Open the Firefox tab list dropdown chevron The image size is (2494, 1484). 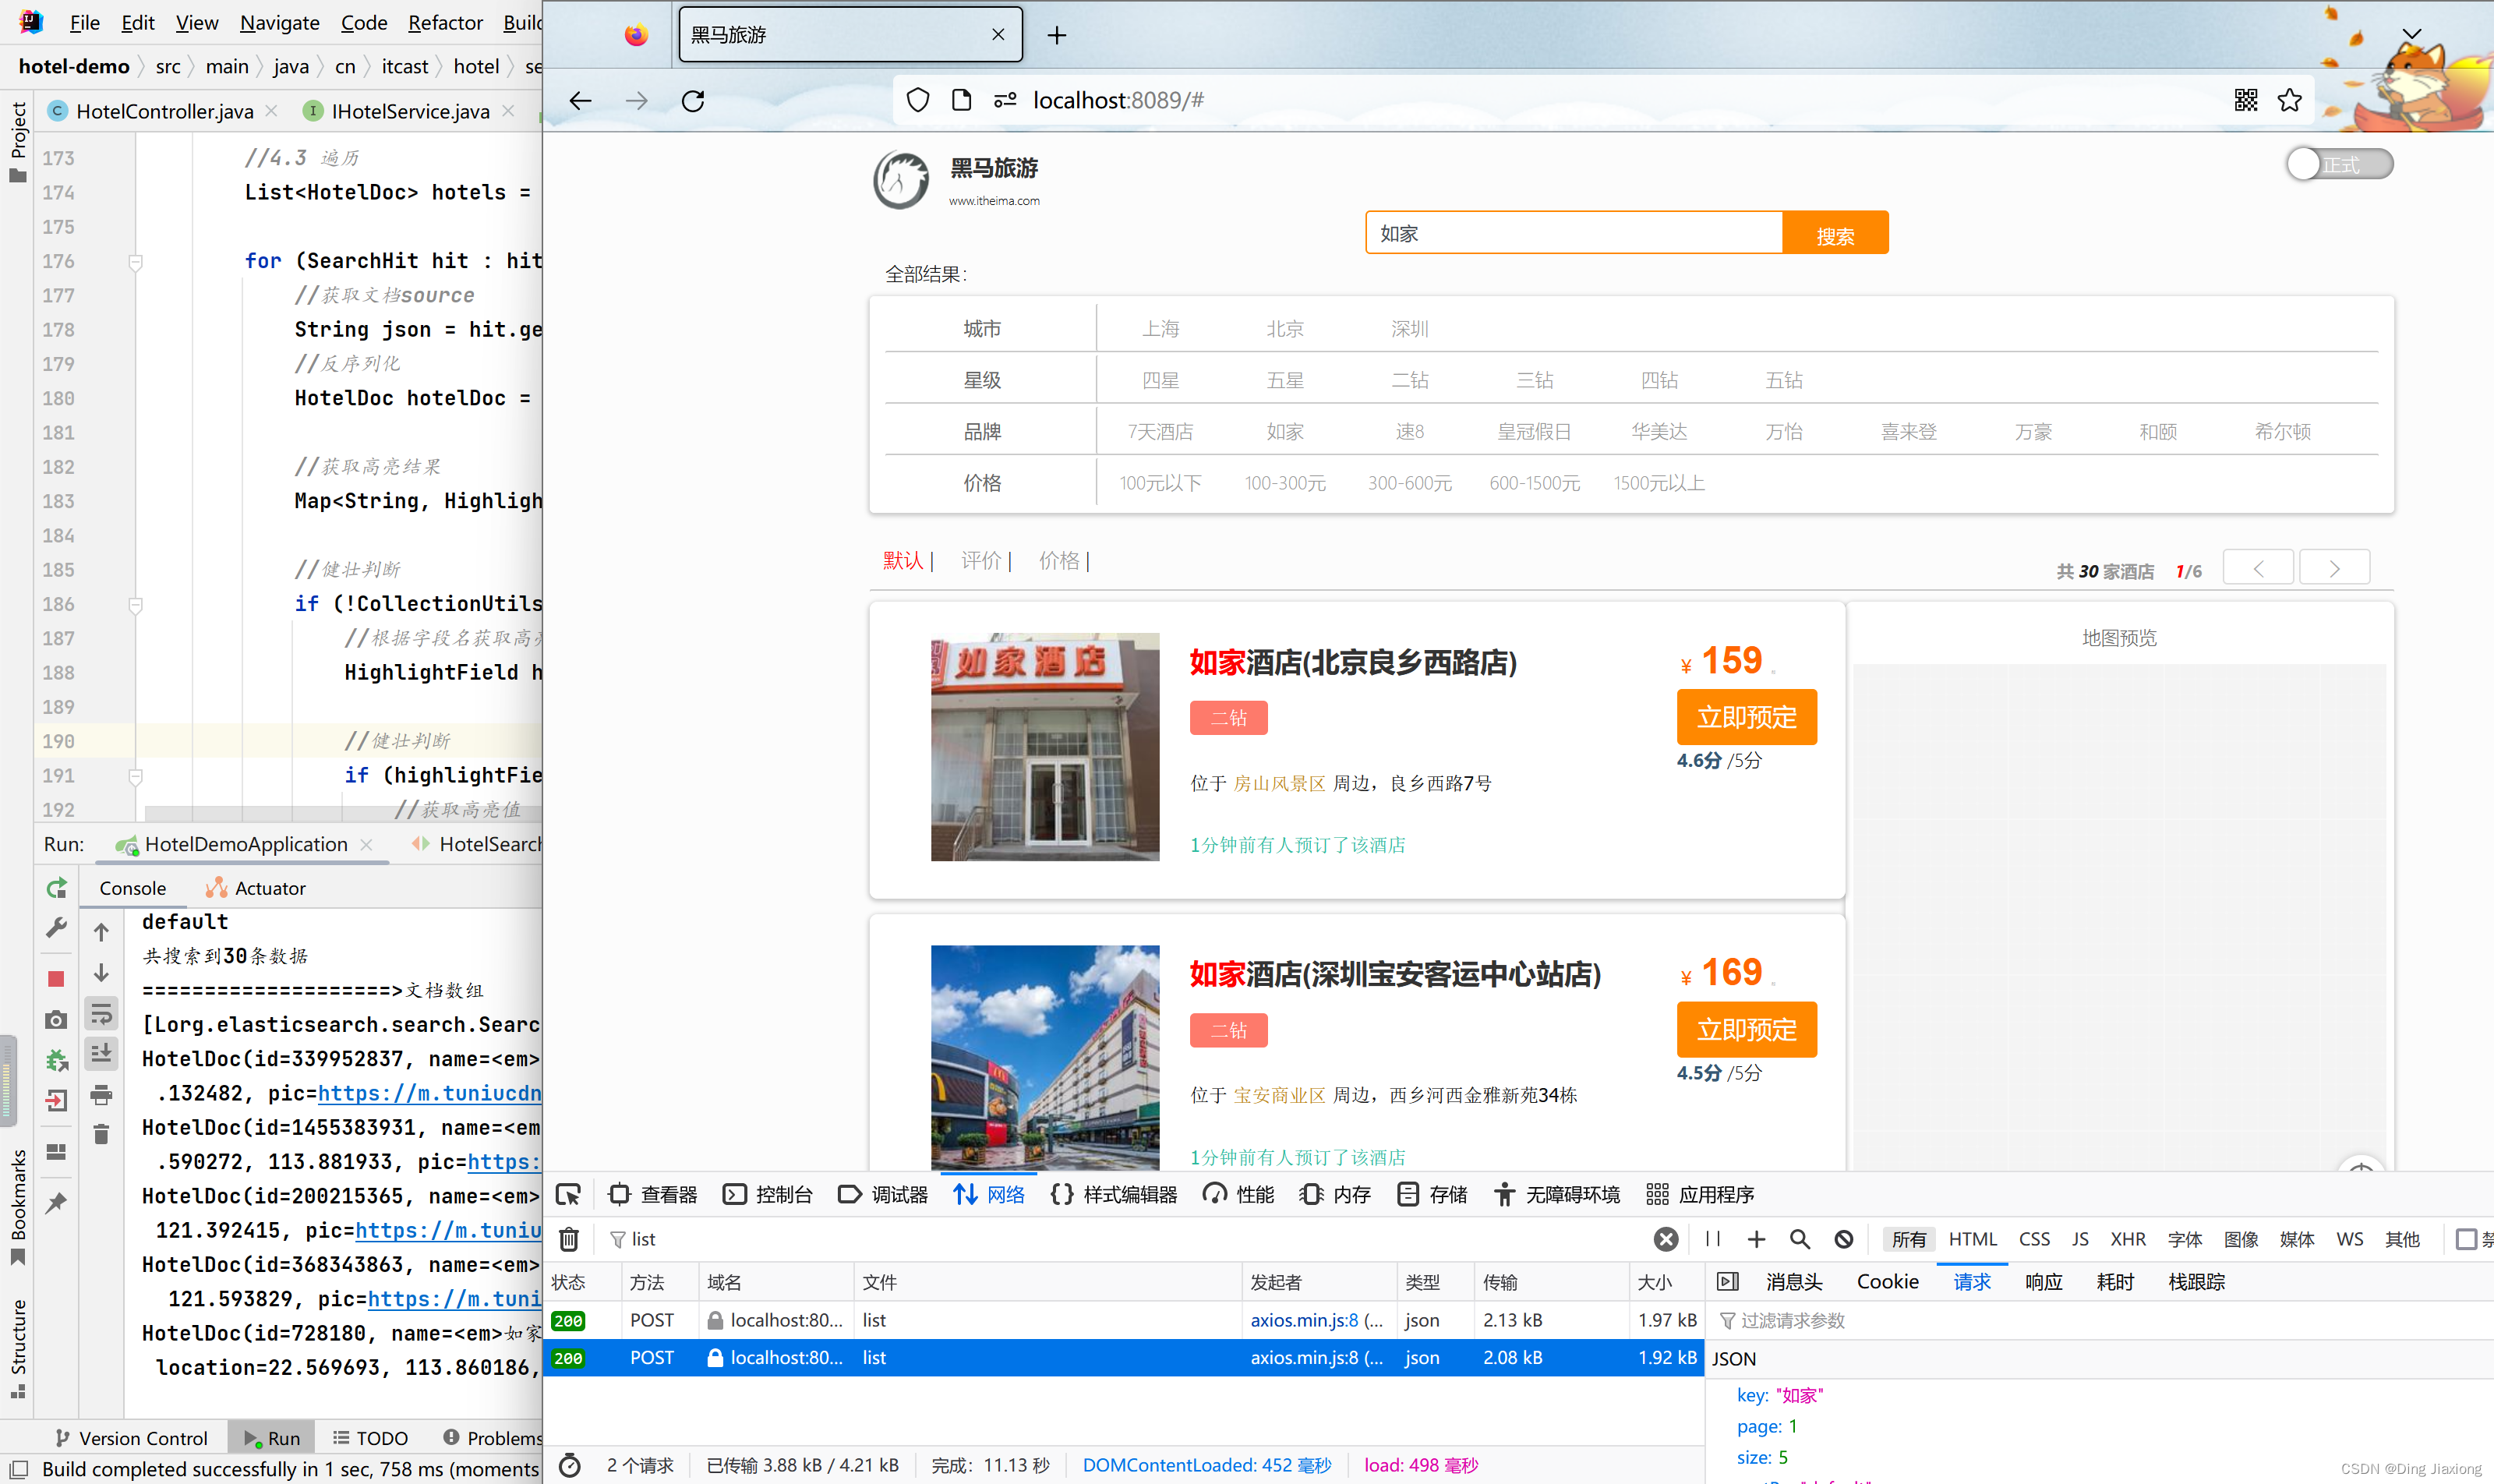click(x=2412, y=34)
